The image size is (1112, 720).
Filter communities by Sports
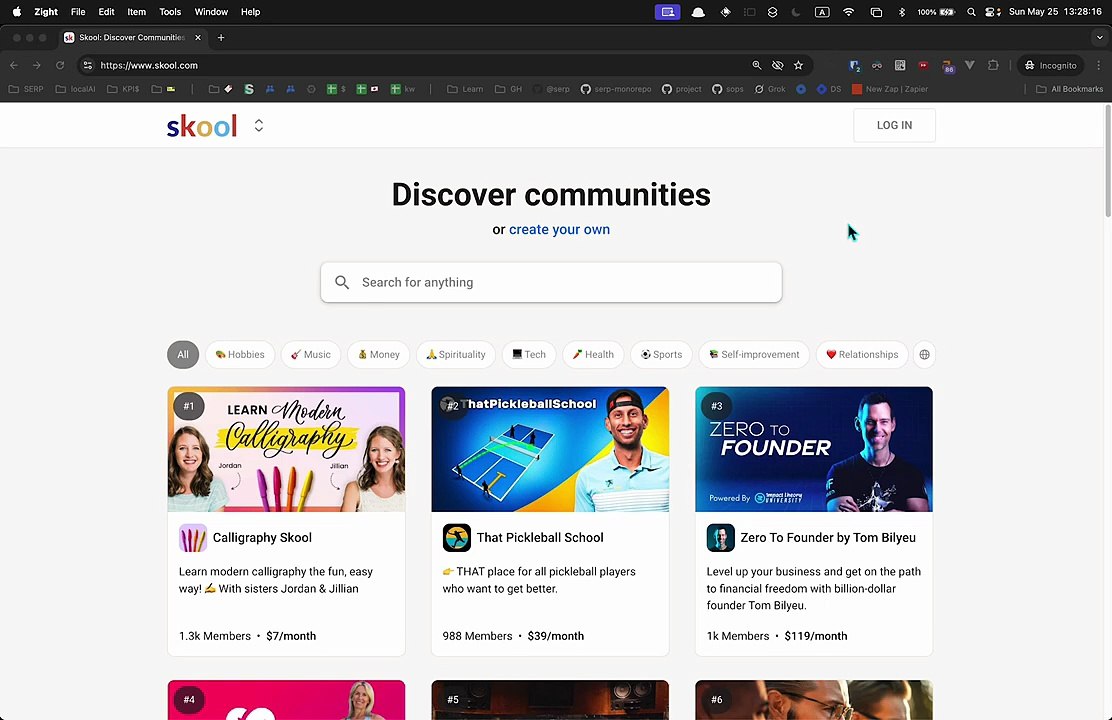click(662, 355)
